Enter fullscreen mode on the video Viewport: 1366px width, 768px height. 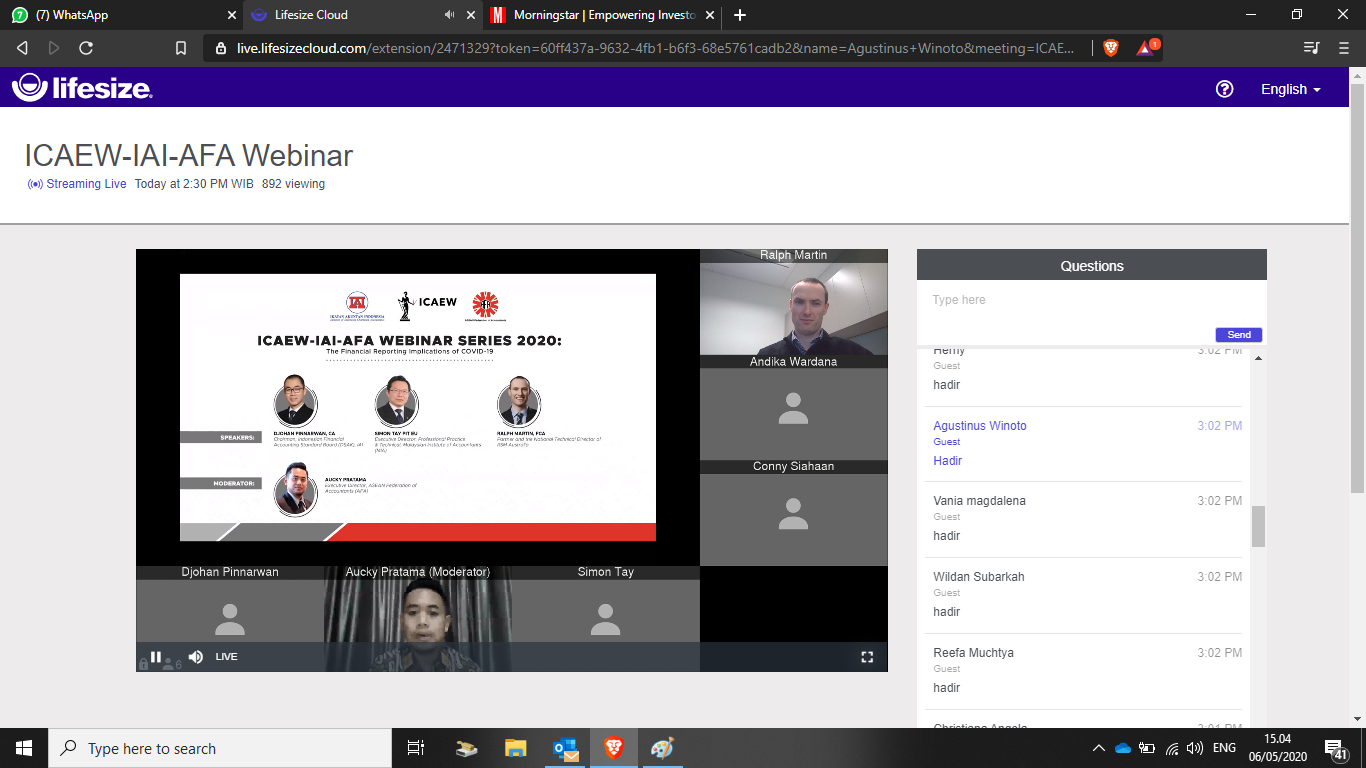[x=867, y=657]
